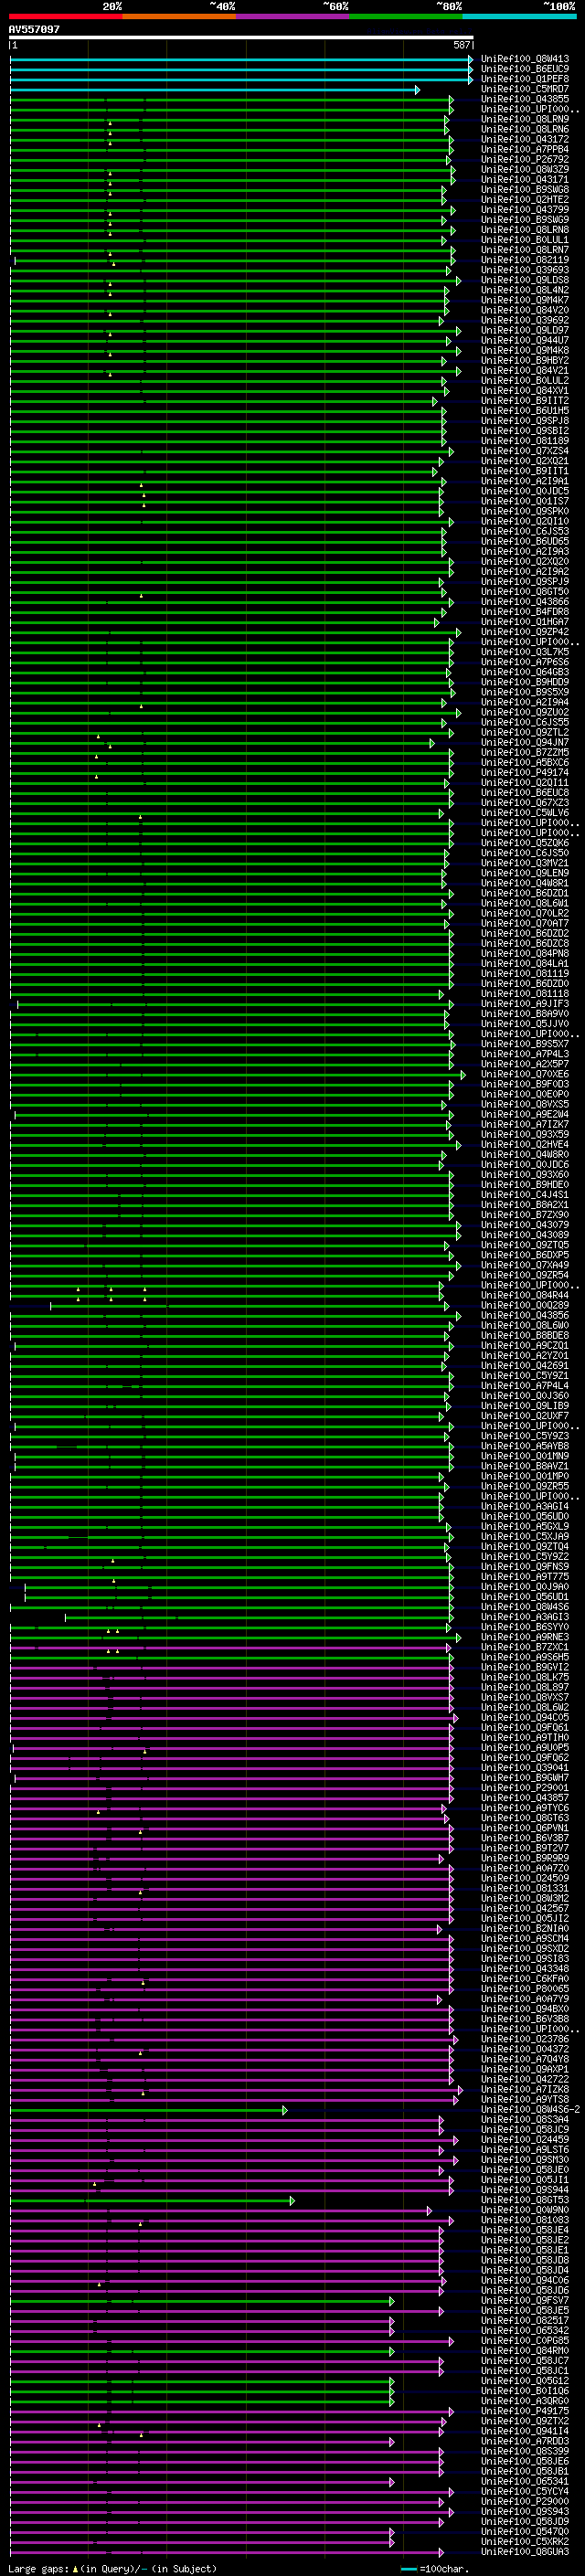Click the orange ~40% identity legend swatch
Screen dimensions: 585x2576
coord(179,16)
